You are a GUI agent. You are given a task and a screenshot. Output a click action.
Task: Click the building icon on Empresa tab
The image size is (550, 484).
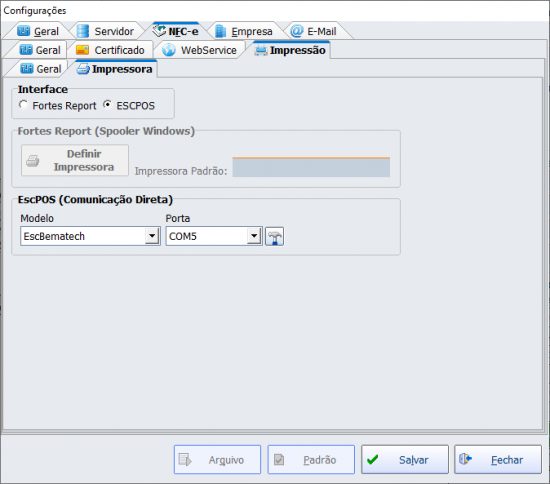pyautogui.click(x=220, y=31)
